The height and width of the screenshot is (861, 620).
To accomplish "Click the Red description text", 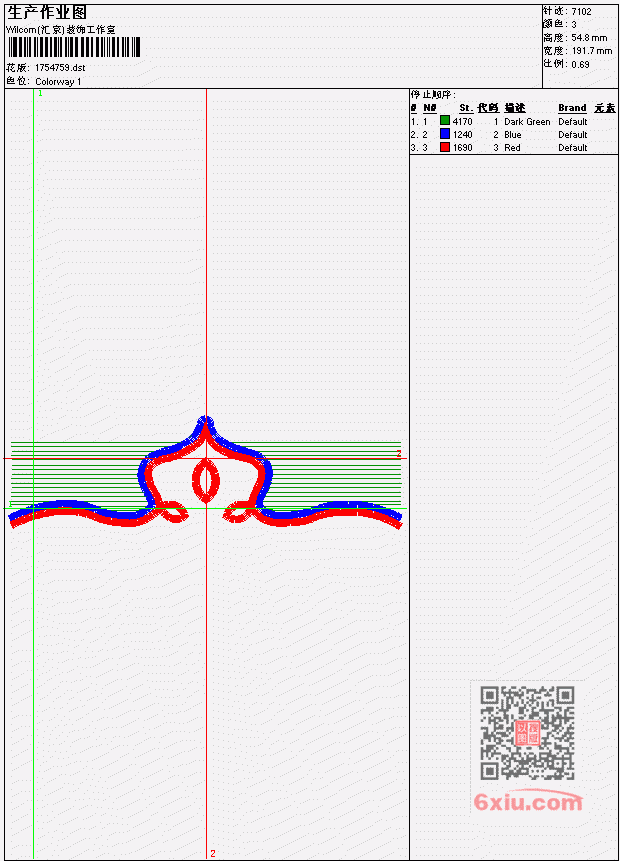I will point(512,148).
